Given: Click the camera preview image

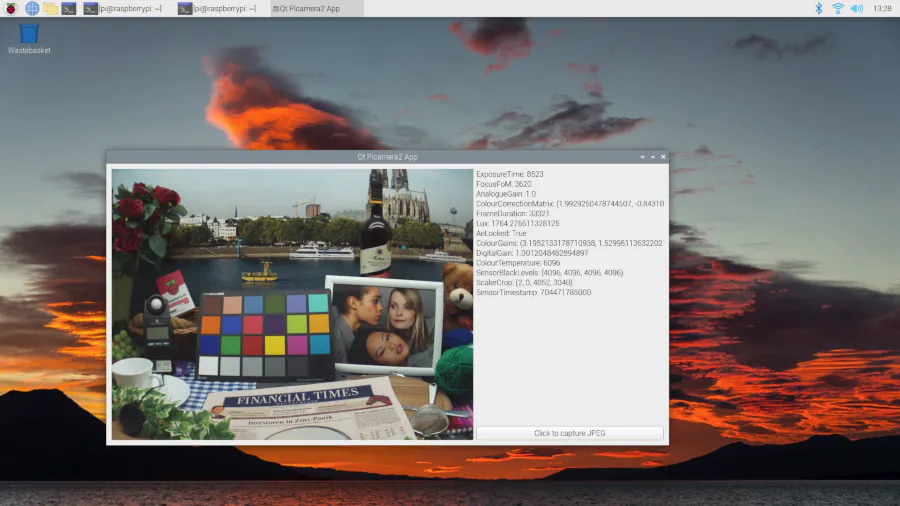Looking at the screenshot, I should 292,304.
